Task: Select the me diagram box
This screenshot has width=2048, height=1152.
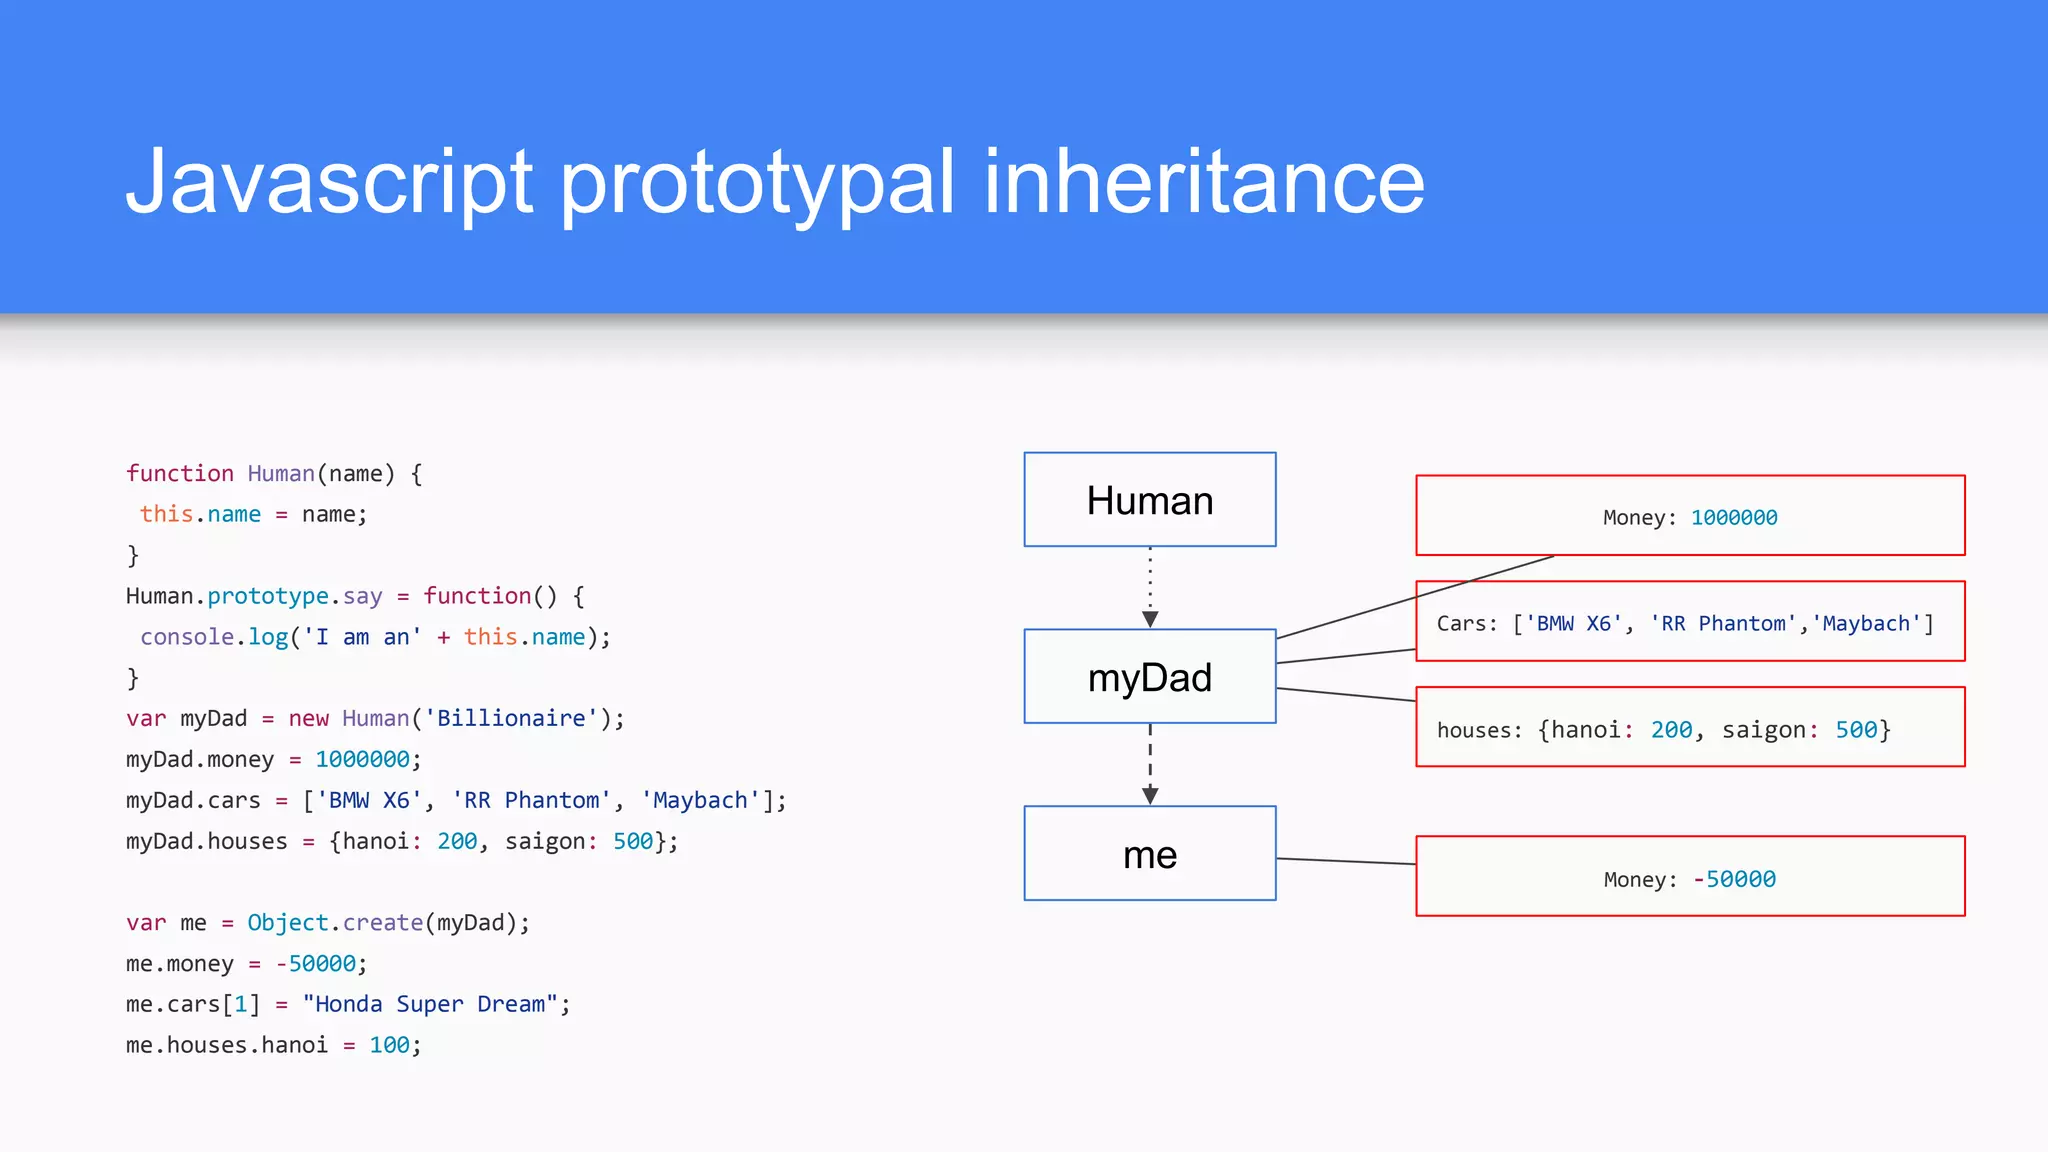Action: click(1149, 854)
